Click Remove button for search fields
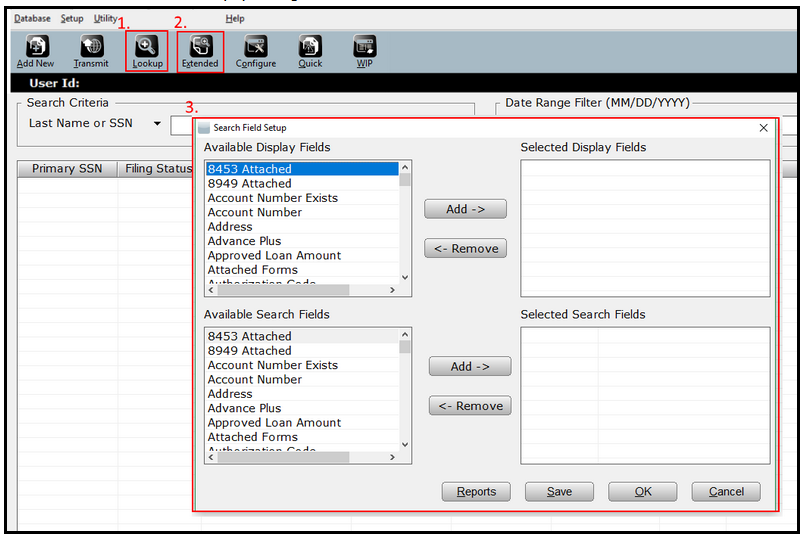The height and width of the screenshot is (537, 804). click(x=470, y=406)
